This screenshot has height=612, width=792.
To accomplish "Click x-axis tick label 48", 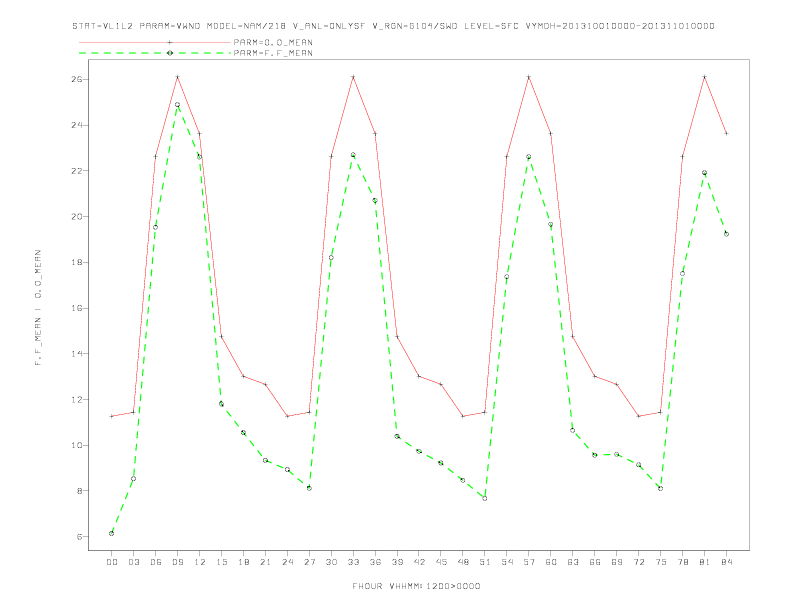I will (x=463, y=562).
